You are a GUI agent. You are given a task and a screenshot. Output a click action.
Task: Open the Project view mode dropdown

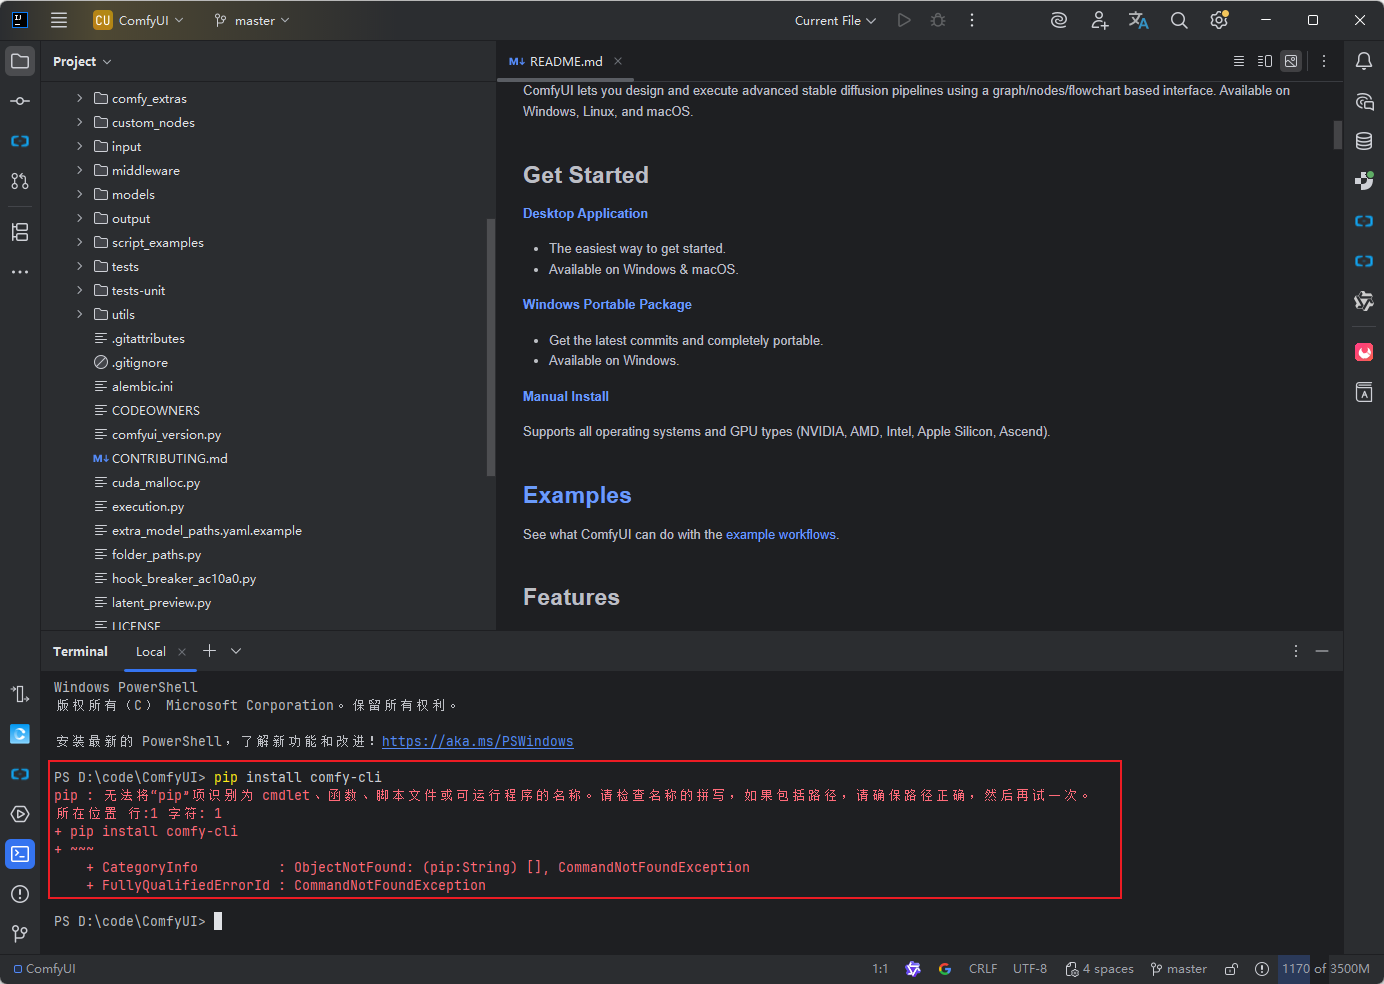[x=82, y=61]
